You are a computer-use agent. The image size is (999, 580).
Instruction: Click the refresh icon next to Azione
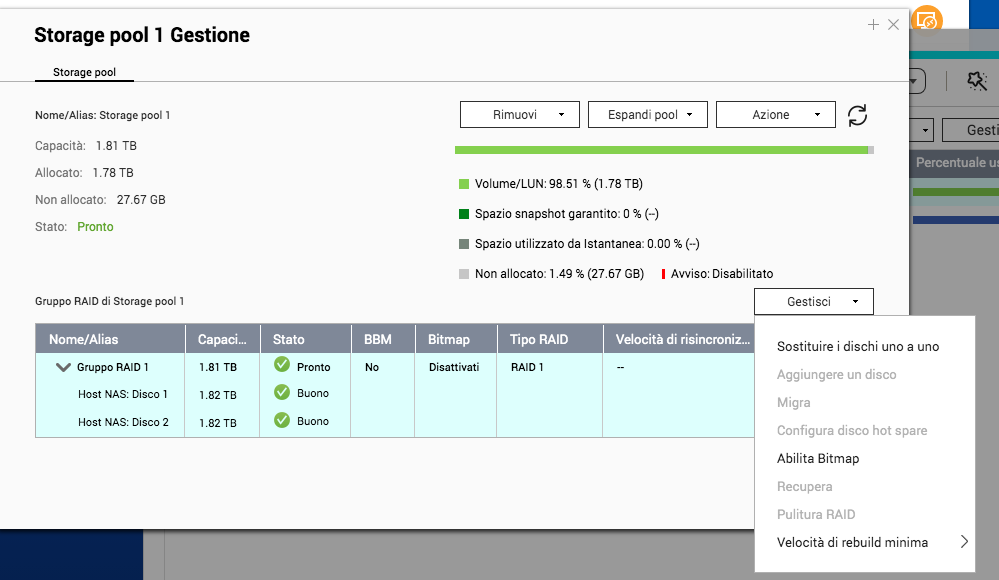pyautogui.click(x=857, y=115)
